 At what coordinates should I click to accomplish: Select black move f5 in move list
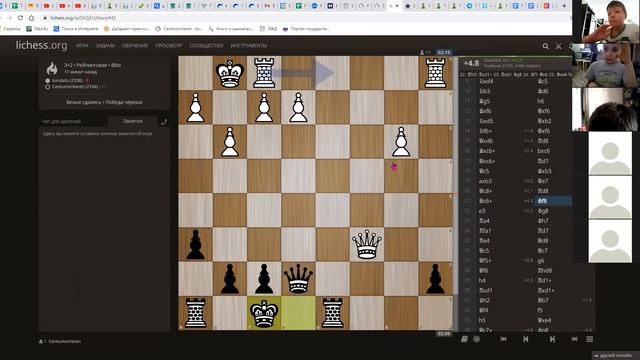click(540, 310)
